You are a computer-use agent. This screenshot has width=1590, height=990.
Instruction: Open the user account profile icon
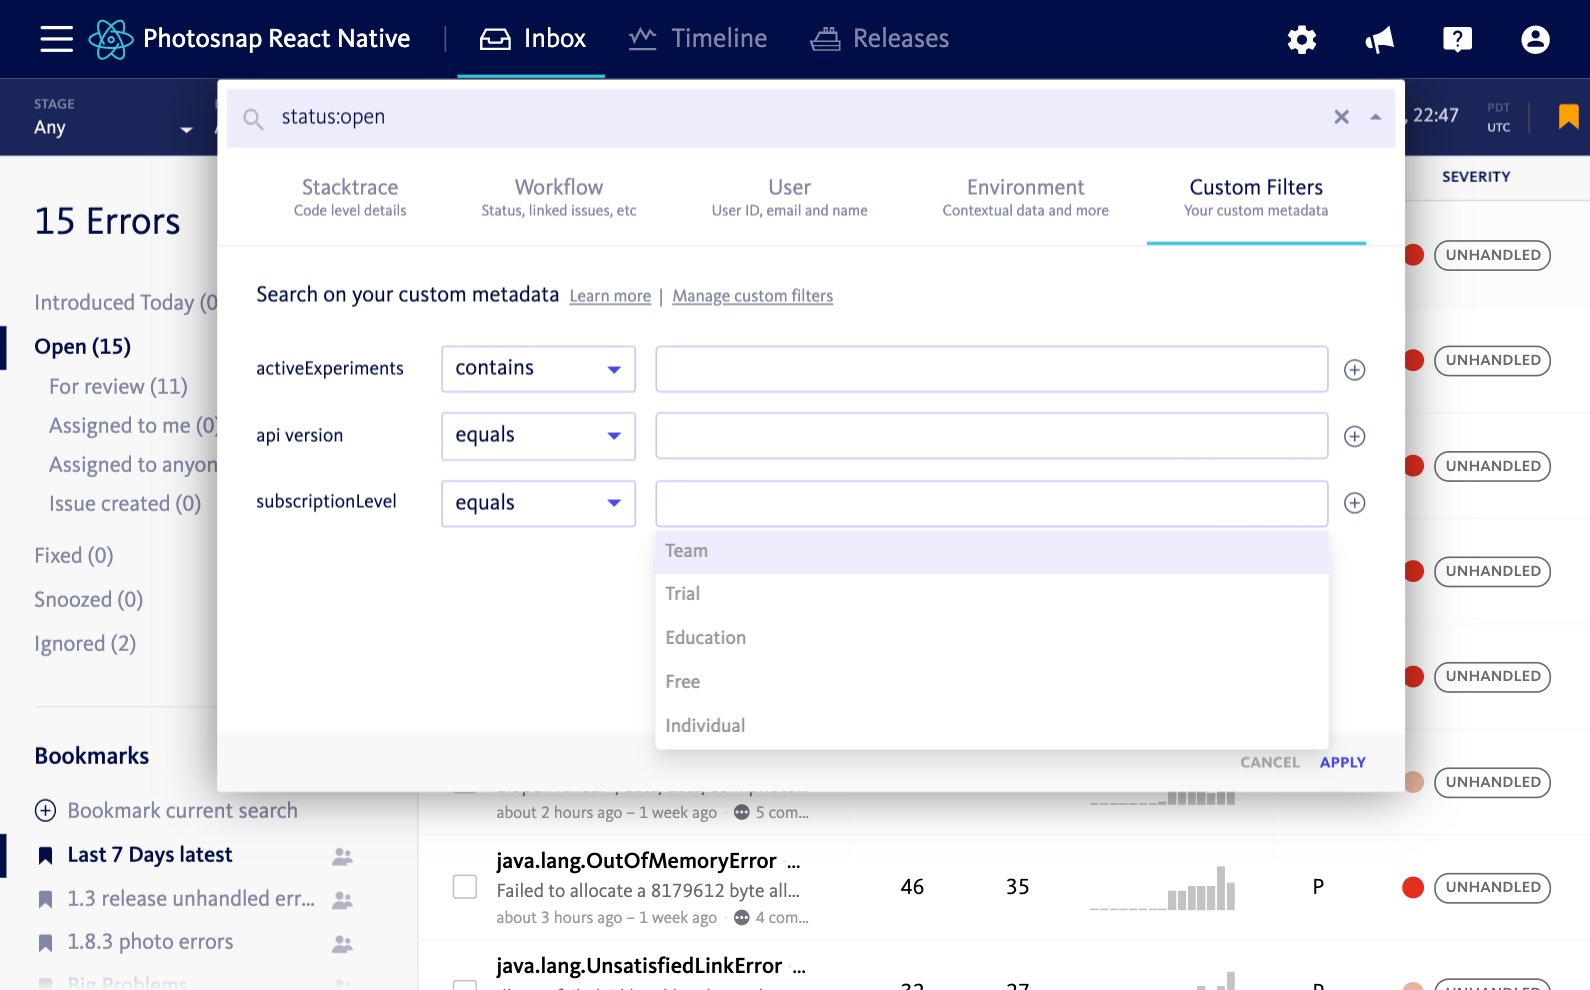[1535, 39]
